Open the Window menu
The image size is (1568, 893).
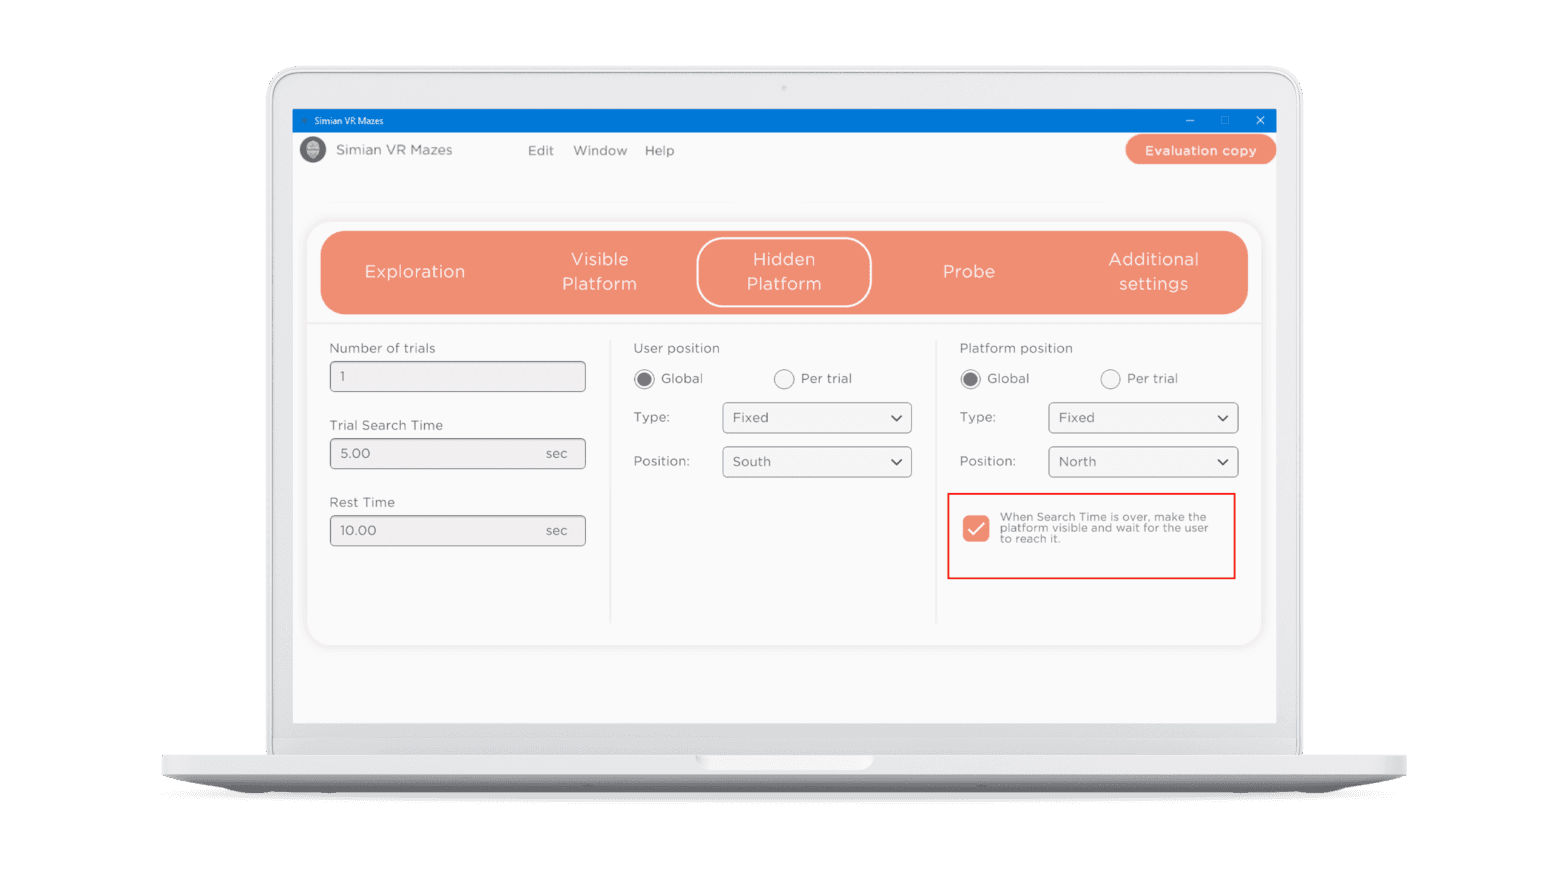coord(600,151)
